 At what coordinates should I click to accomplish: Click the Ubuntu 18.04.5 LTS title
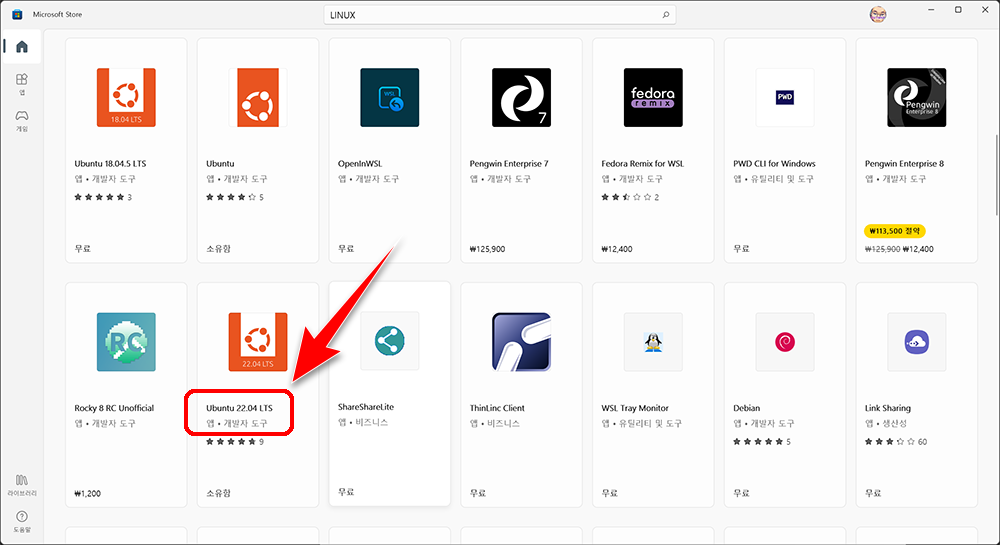coord(110,164)
